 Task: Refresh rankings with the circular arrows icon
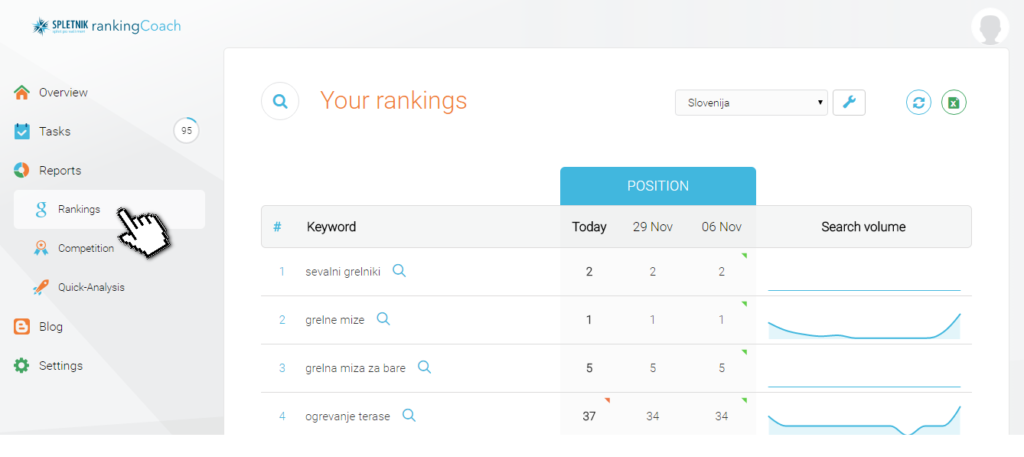(x=918, y=102)
